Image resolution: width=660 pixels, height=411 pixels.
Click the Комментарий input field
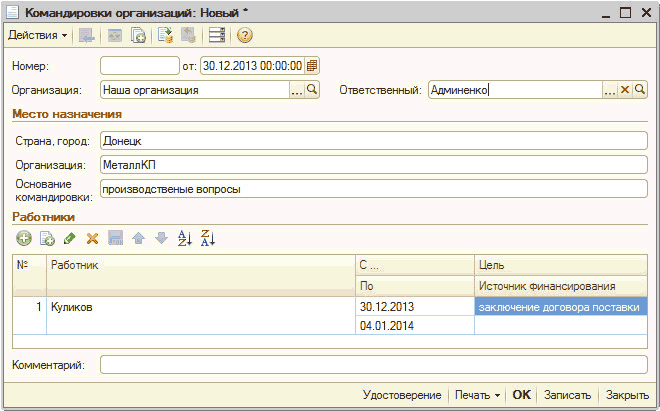pos(373,365)
